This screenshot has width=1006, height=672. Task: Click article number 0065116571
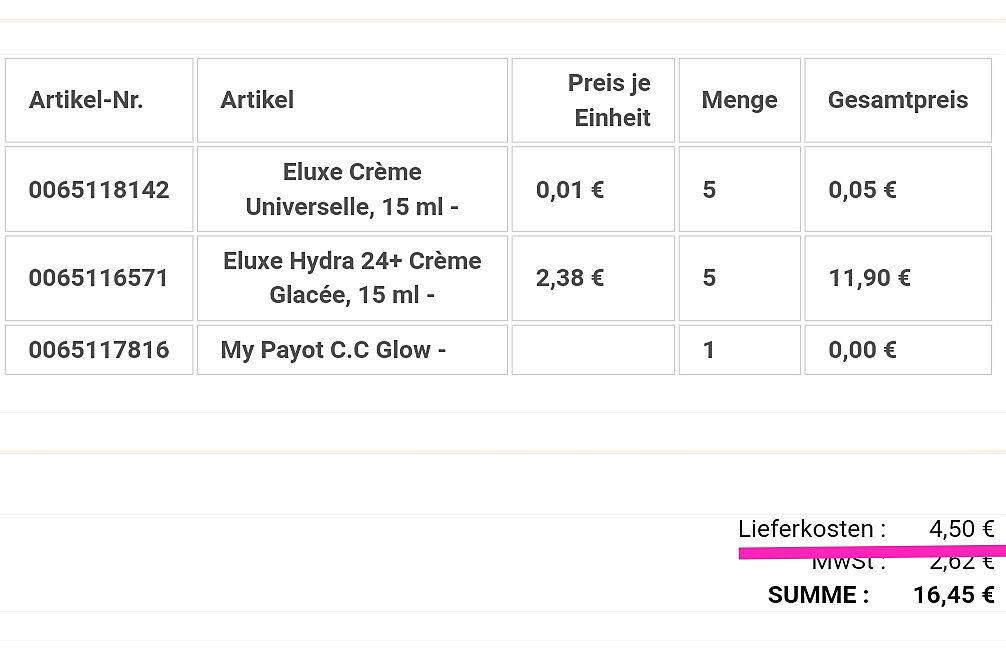[99, 278]
